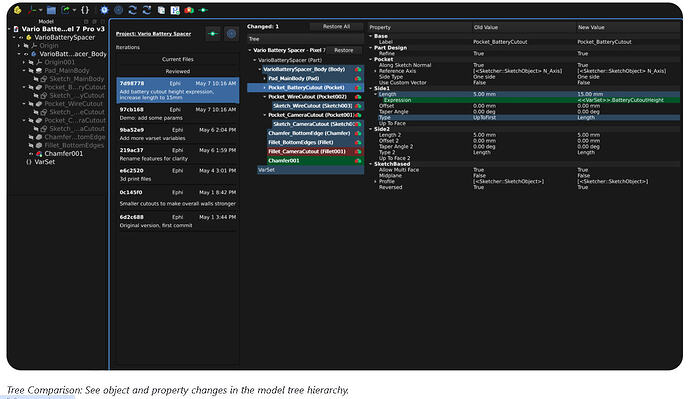Click the green commit button beside project title
This screenshot has width=690, height=399.
pyautogui.click(x=213, y=34)
